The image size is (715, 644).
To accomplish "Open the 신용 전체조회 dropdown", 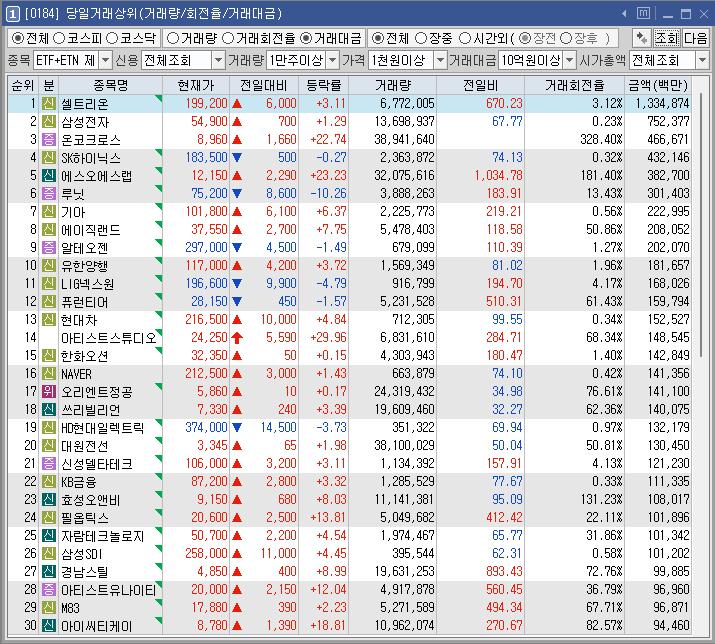I will click(218, 60).
